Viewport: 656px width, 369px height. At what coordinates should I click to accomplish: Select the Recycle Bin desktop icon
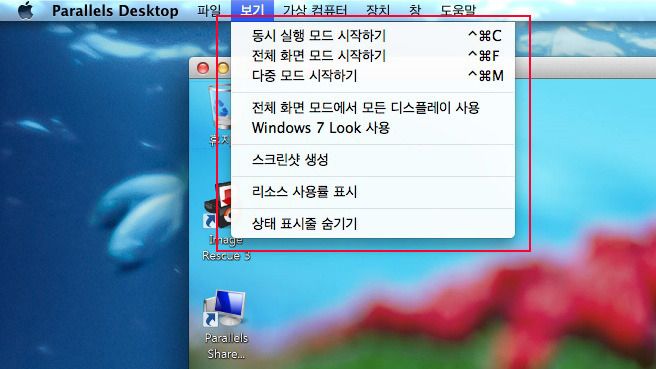[220, 115]
